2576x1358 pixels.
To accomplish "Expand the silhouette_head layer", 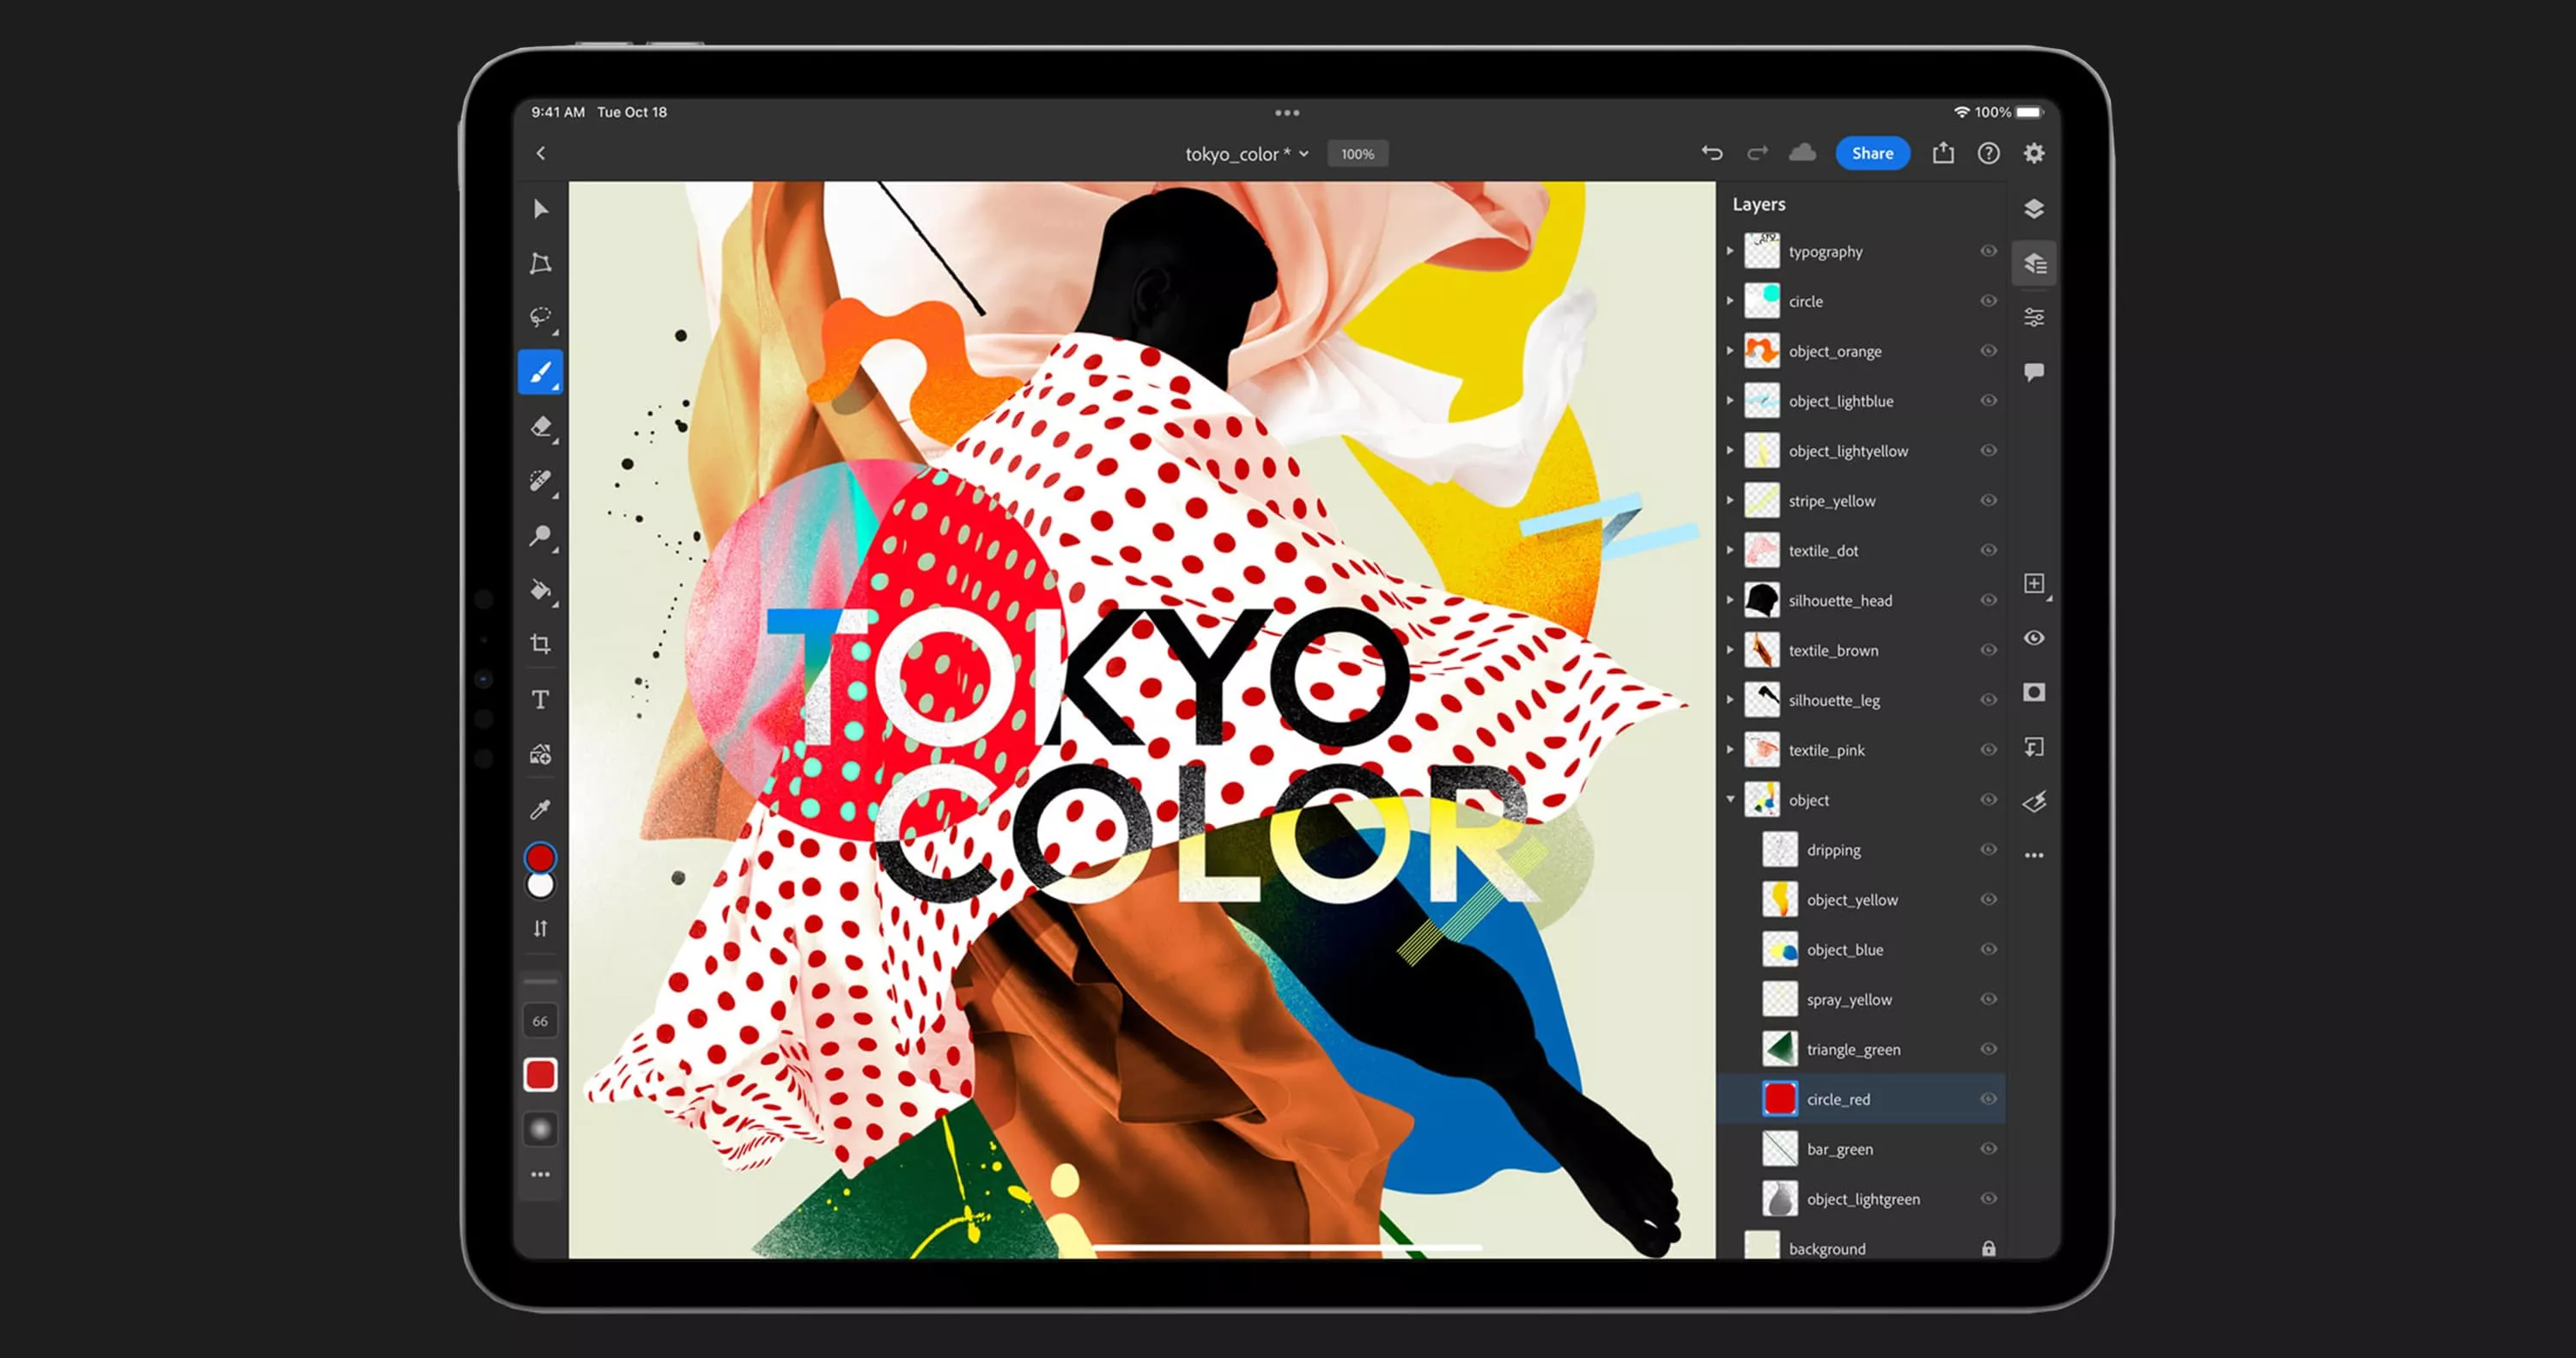I will coord(1731,600).
